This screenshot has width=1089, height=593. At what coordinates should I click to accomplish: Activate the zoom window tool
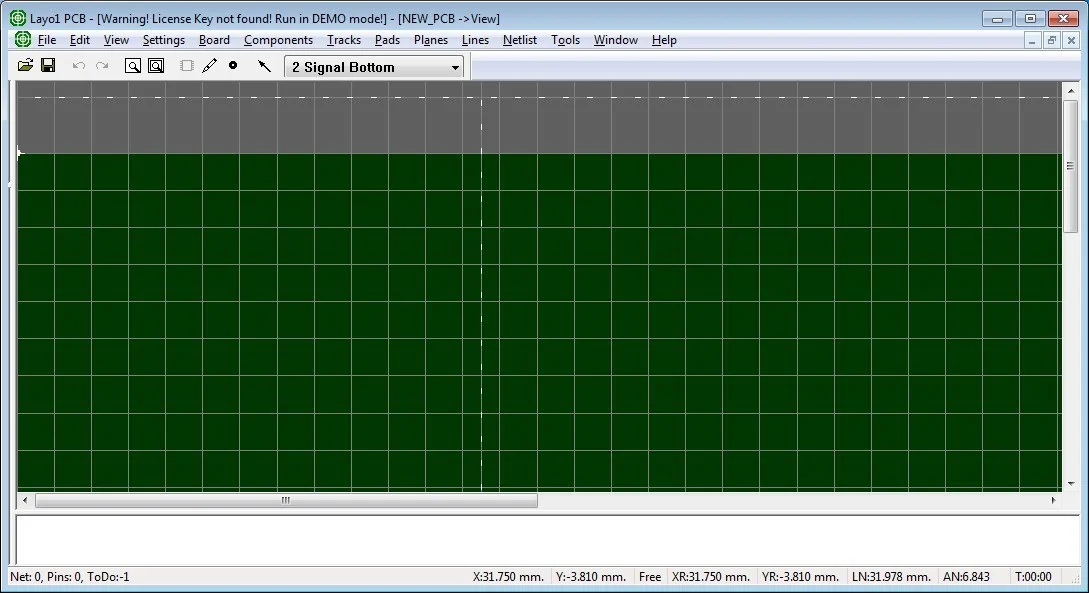pyautogui.click(x=157, y=65)
